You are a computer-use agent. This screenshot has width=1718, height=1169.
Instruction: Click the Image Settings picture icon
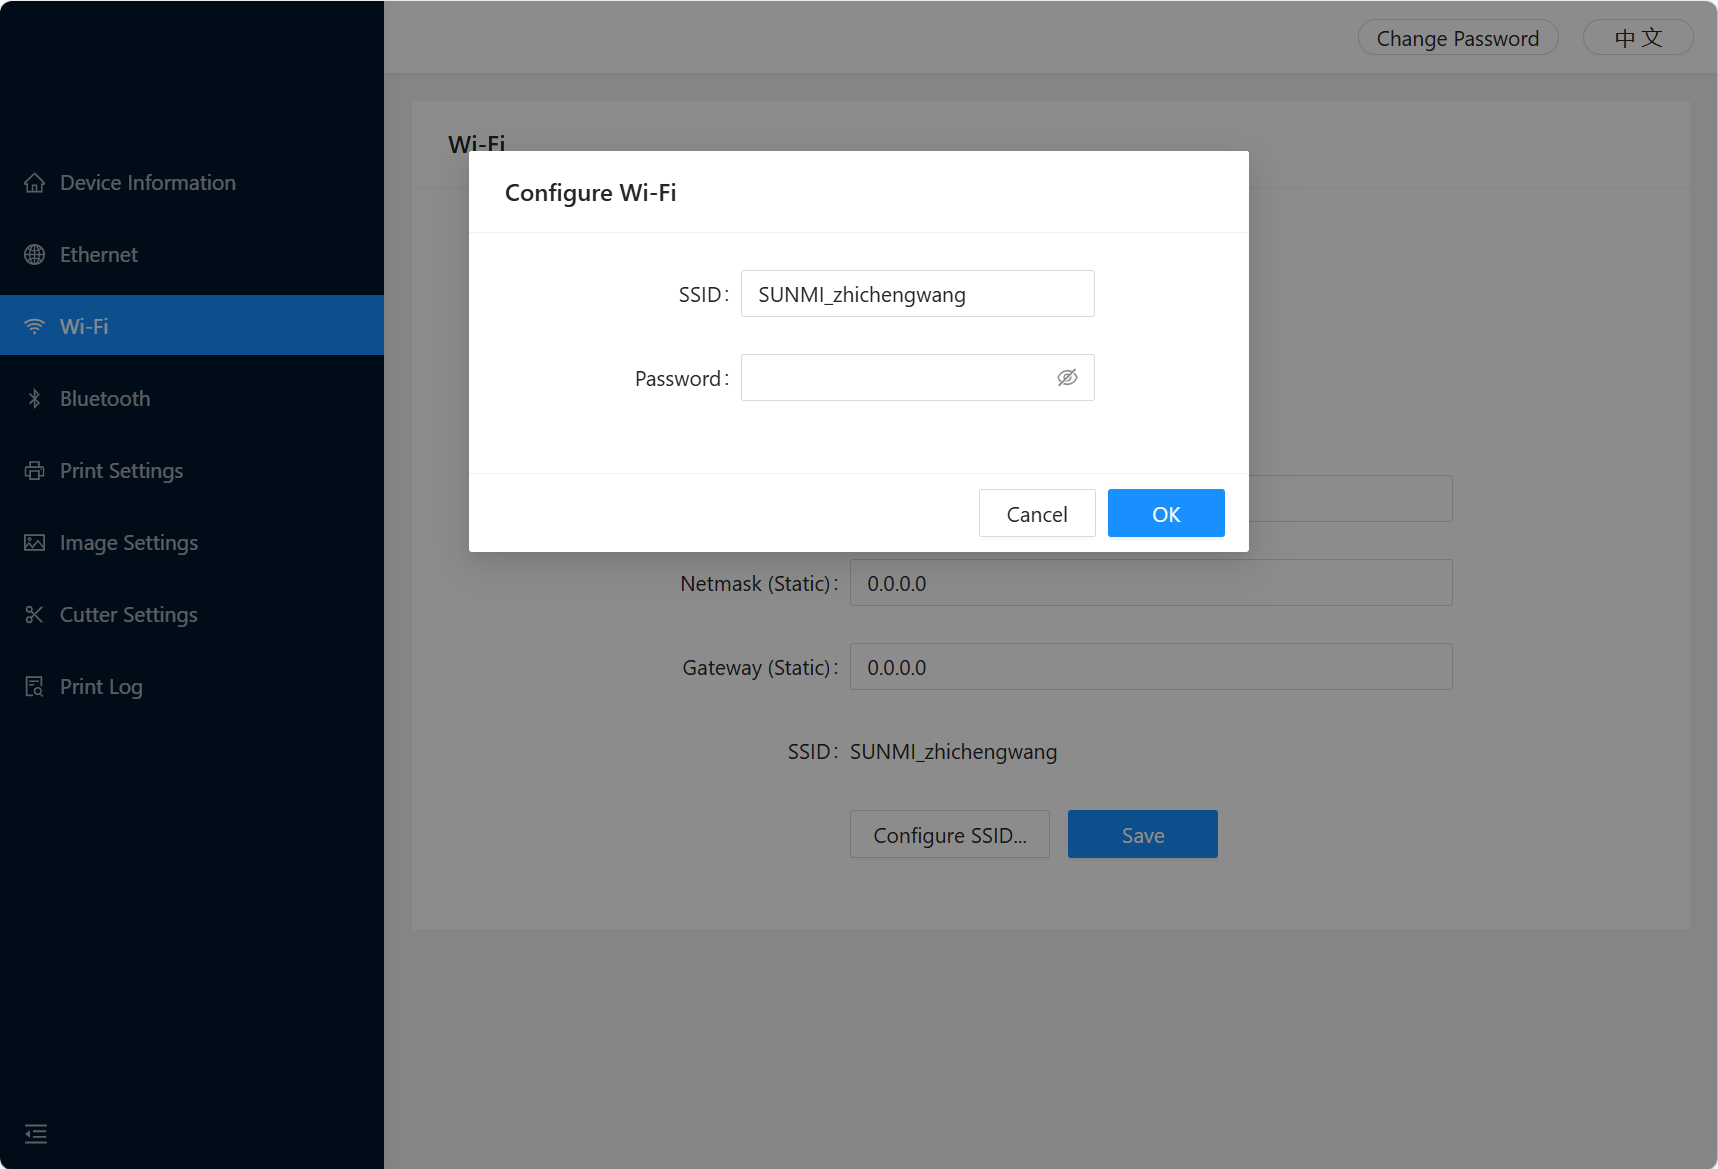point(35,543)
